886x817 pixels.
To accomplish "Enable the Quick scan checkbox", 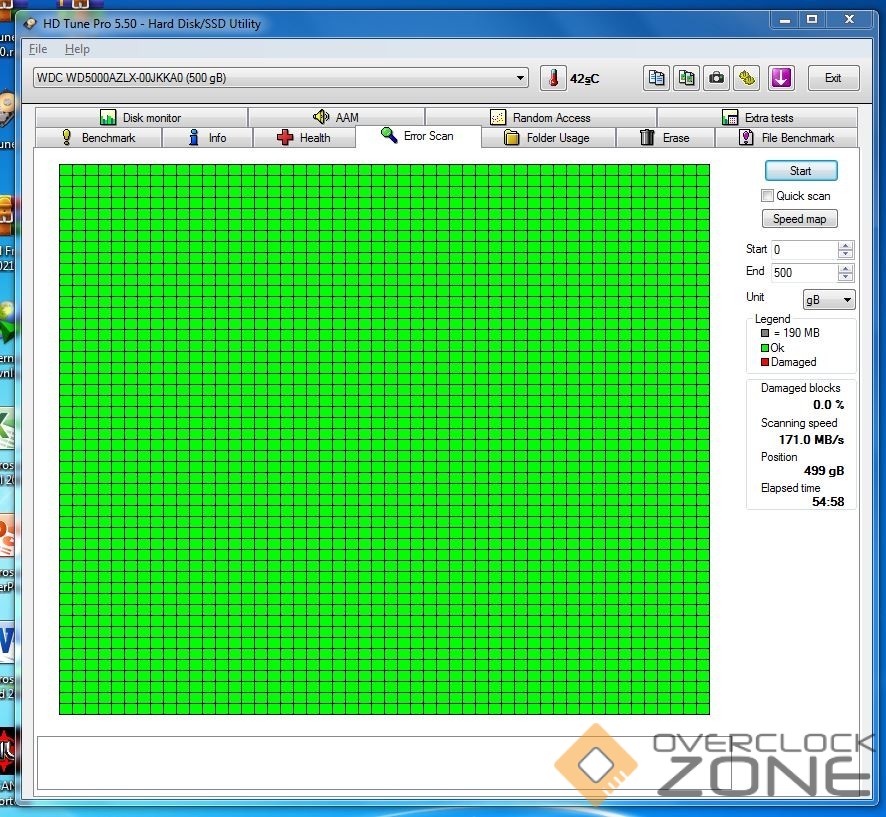I will coord(767,196).
